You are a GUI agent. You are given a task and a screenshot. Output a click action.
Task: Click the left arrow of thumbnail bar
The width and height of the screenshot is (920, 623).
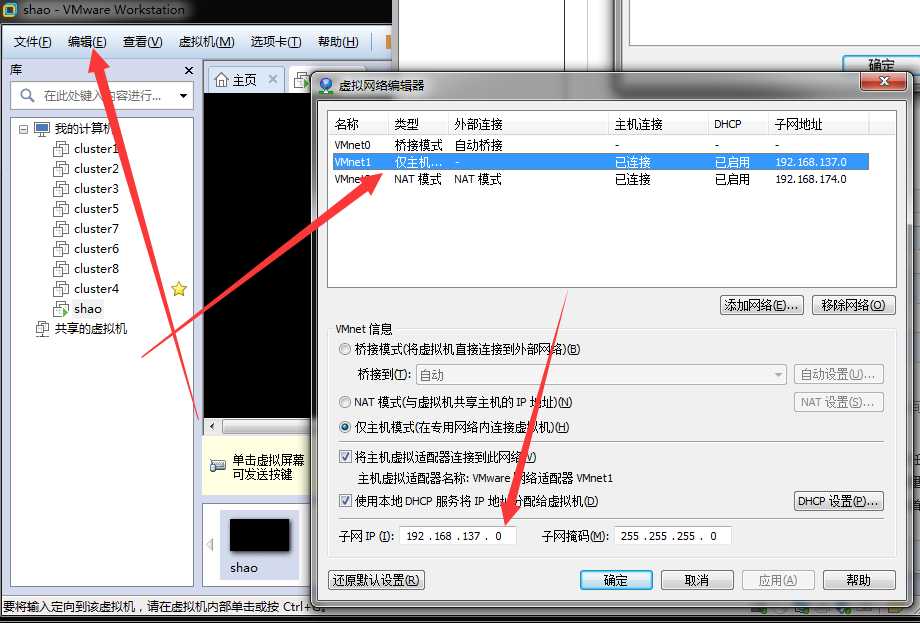pos(210,545)
